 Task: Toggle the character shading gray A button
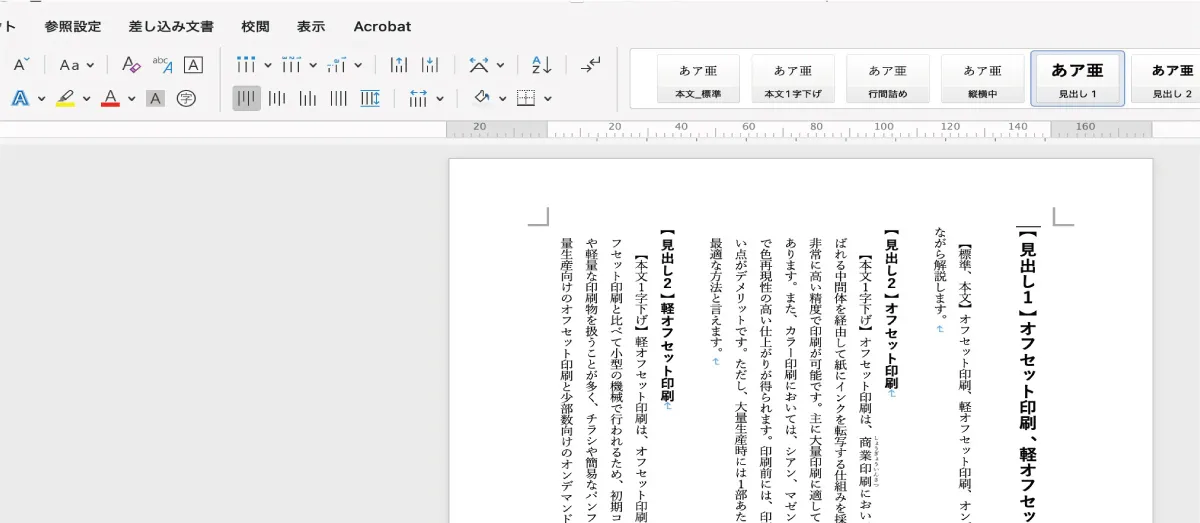click(x=155, y=98)
